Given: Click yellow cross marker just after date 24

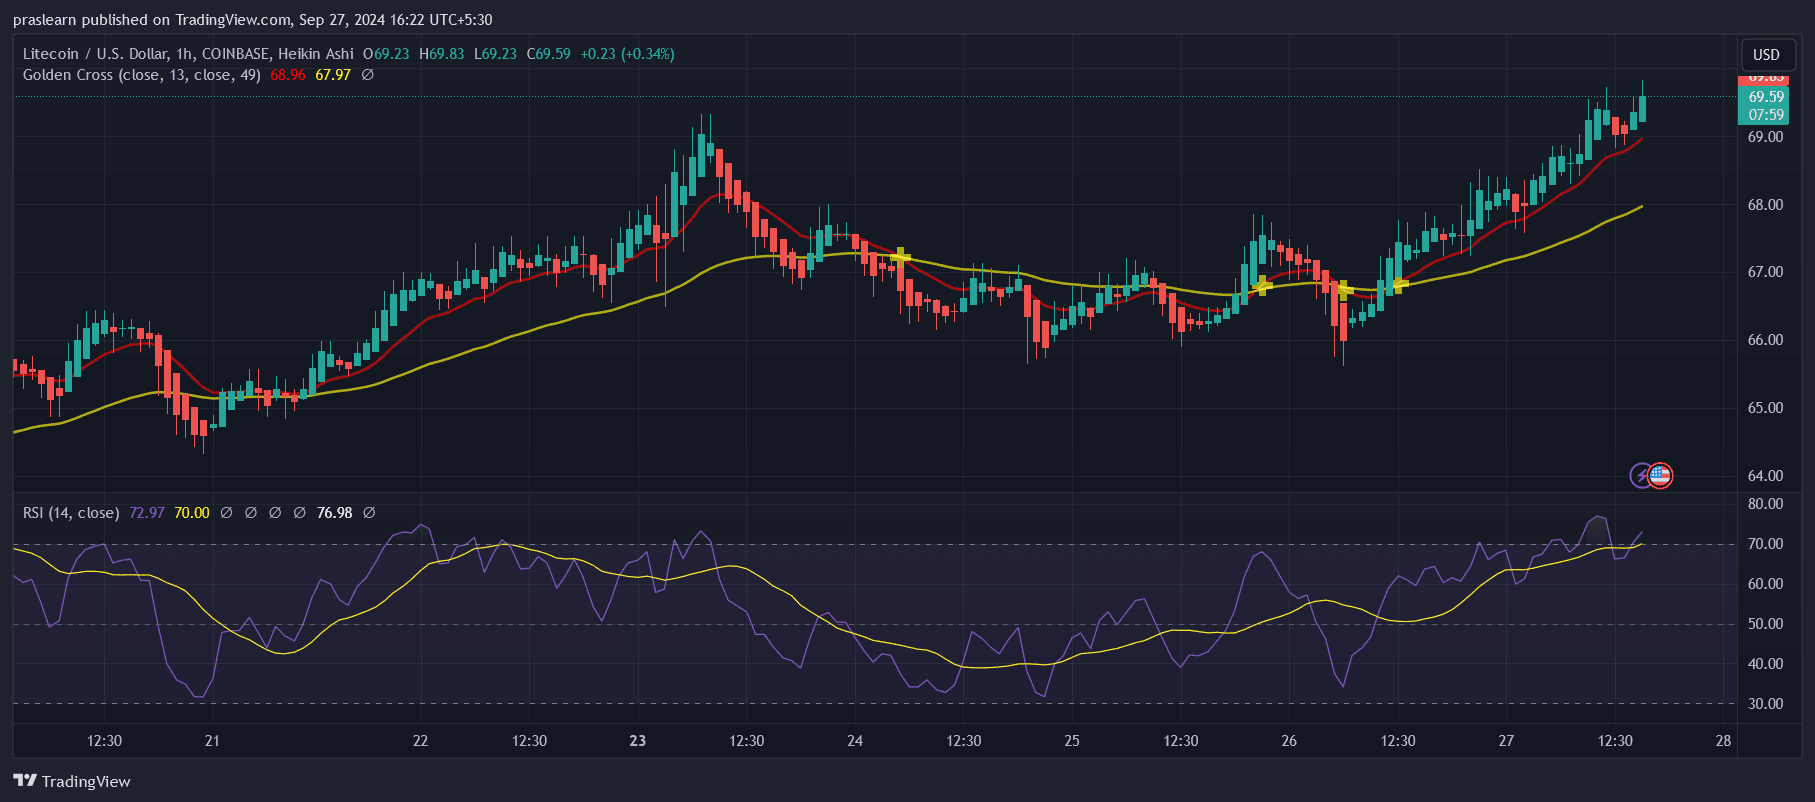Looking at the screenshot, I should click(x=900, y=257).
